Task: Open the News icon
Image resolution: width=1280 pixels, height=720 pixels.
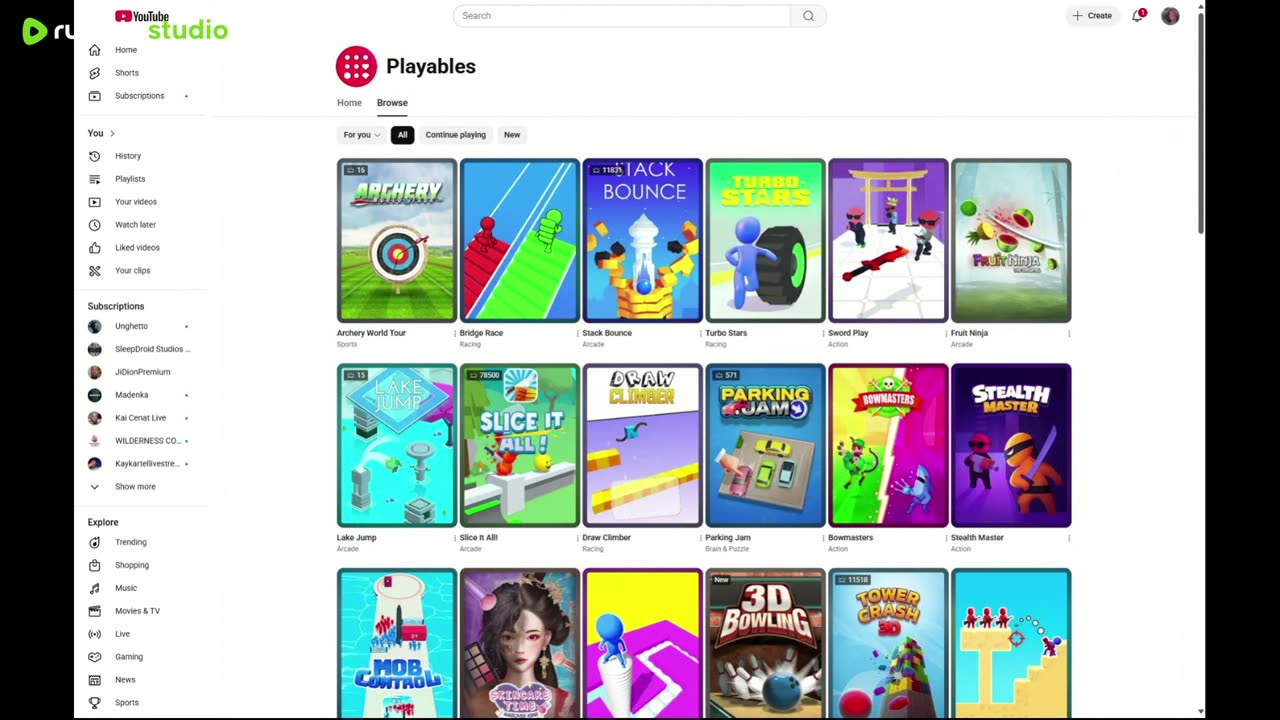Action: 94,680
